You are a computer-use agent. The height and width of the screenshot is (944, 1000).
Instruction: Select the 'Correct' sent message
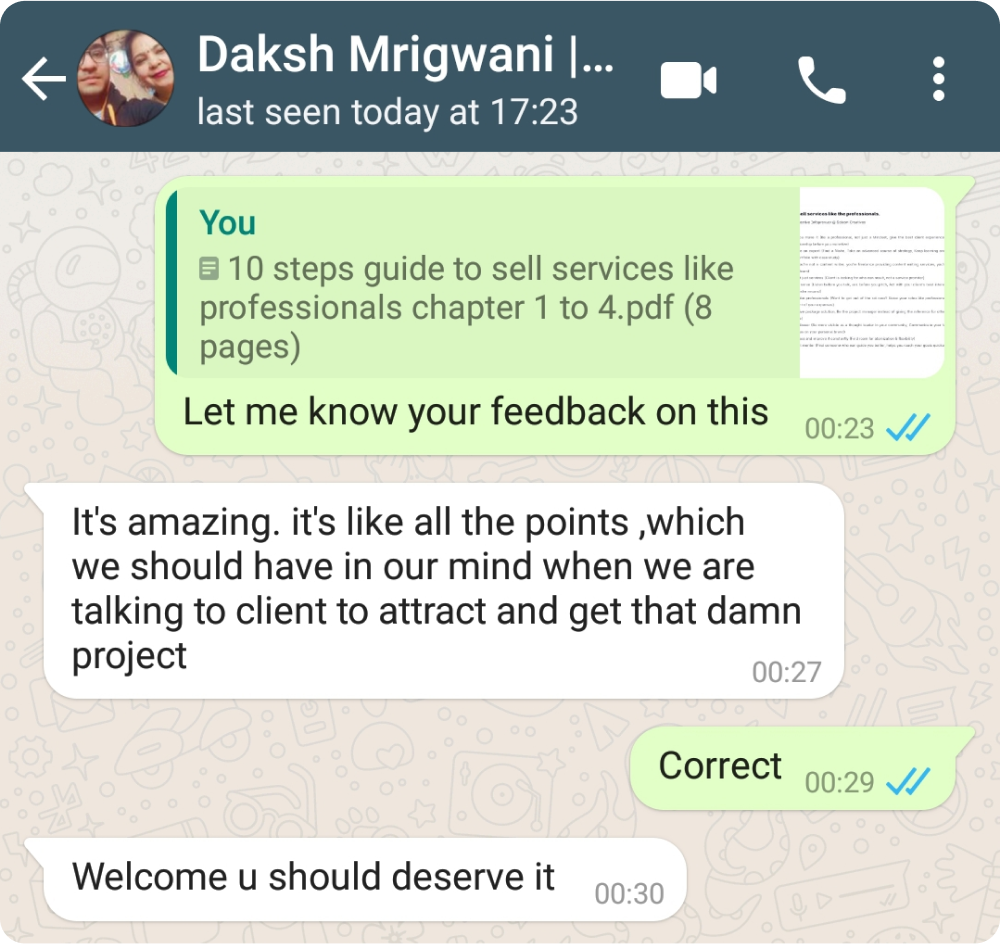tap(720, 765)
